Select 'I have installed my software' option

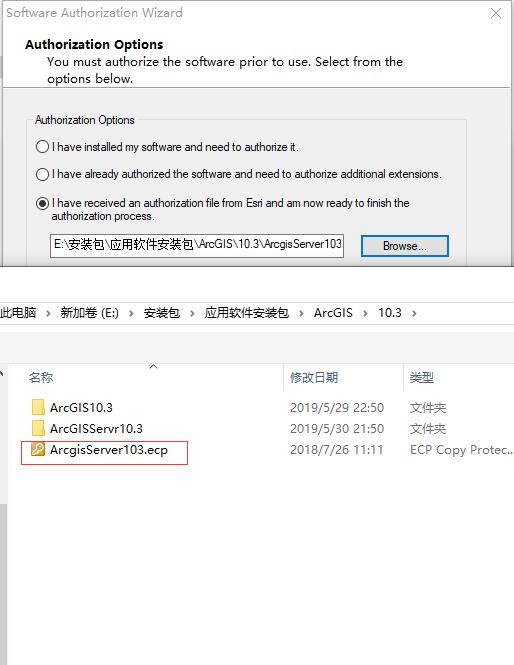click(42, 147)
